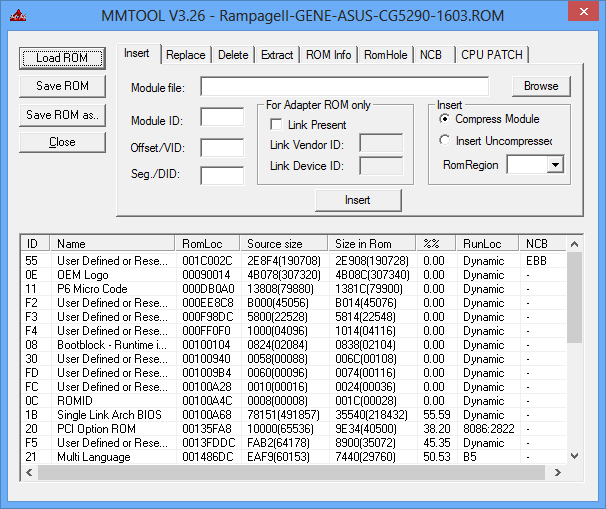The height and width of the screenshot is (509, 606).
Task: Click the MMTOOL app icon in title bar
Action: 18,15
